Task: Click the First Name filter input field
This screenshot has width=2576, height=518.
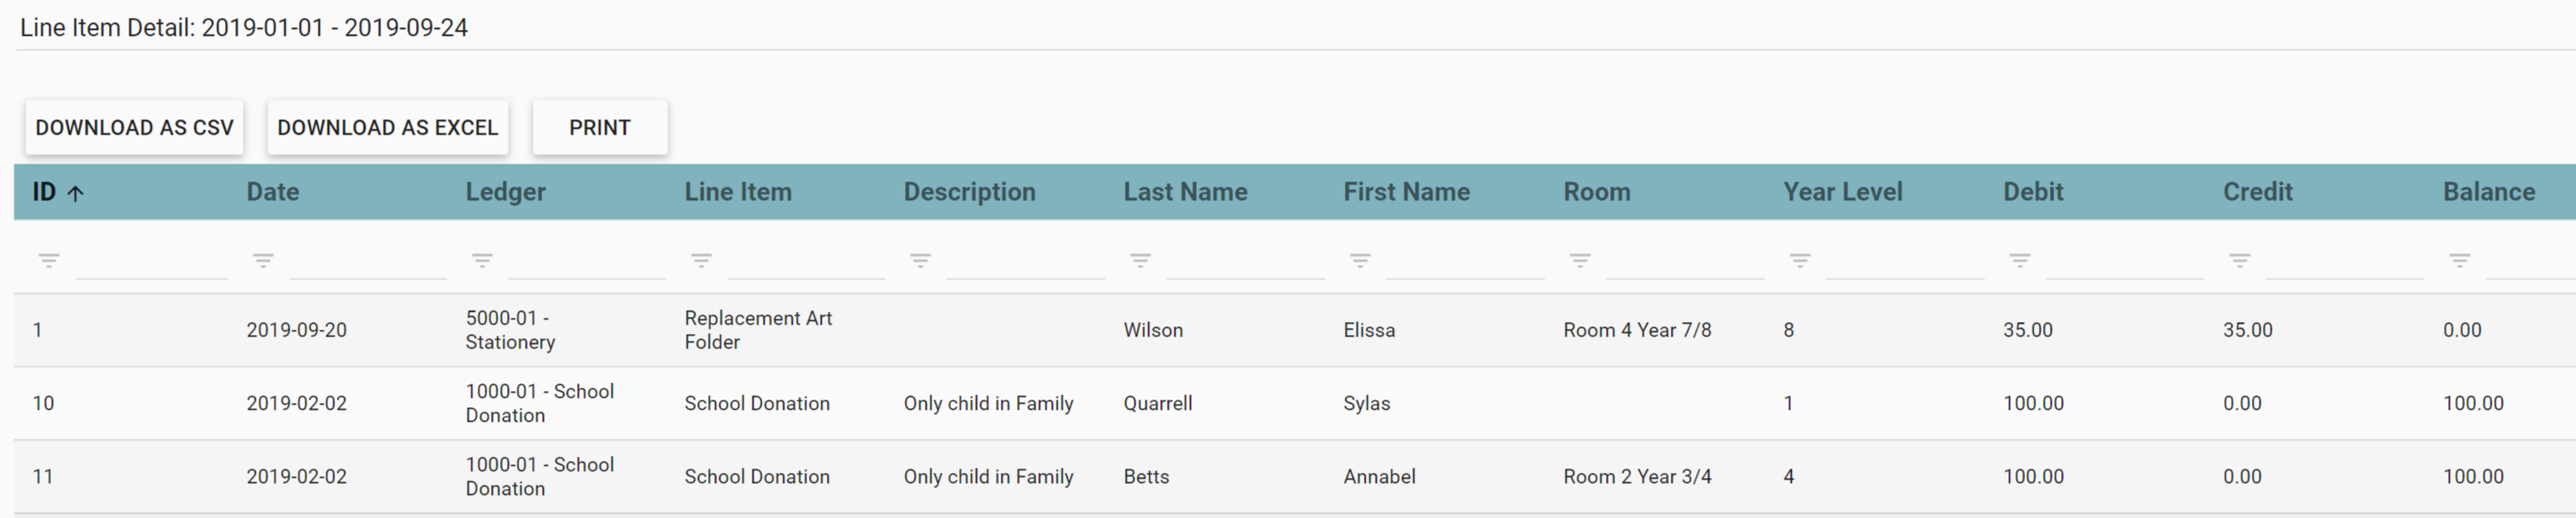Action: tap(1464, 263)
